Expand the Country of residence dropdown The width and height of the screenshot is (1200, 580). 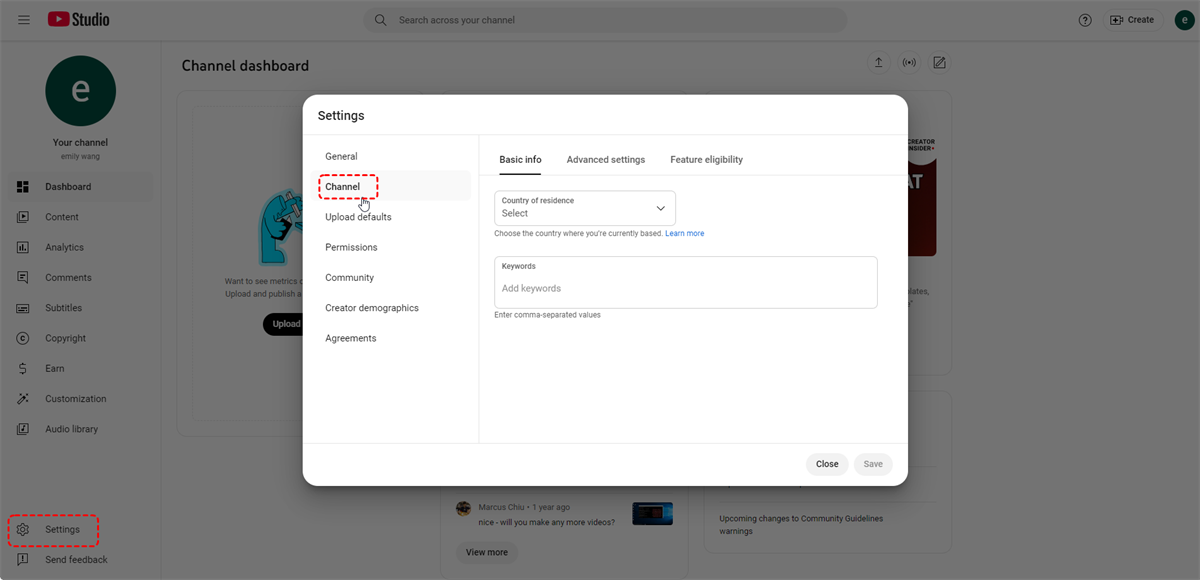point(585,208)
